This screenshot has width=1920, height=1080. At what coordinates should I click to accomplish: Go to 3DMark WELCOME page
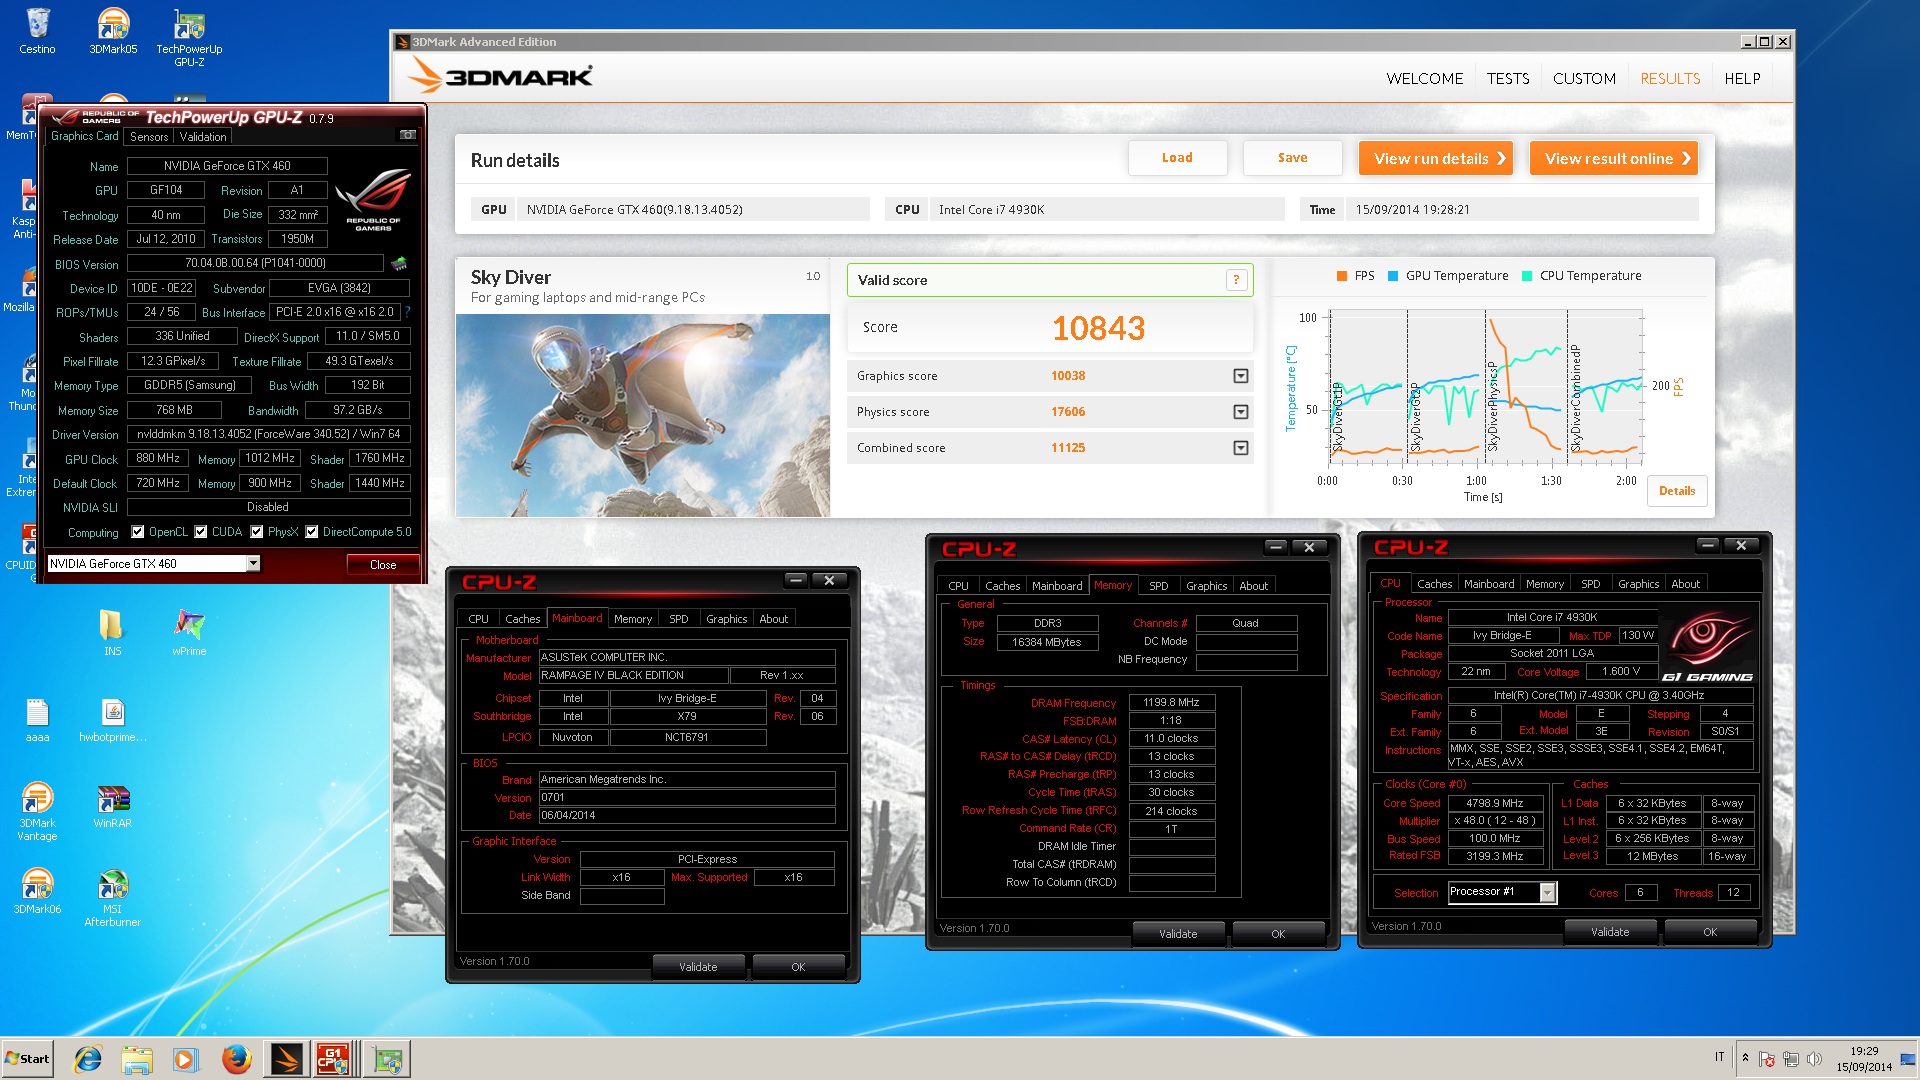[x=1425, y=79]
